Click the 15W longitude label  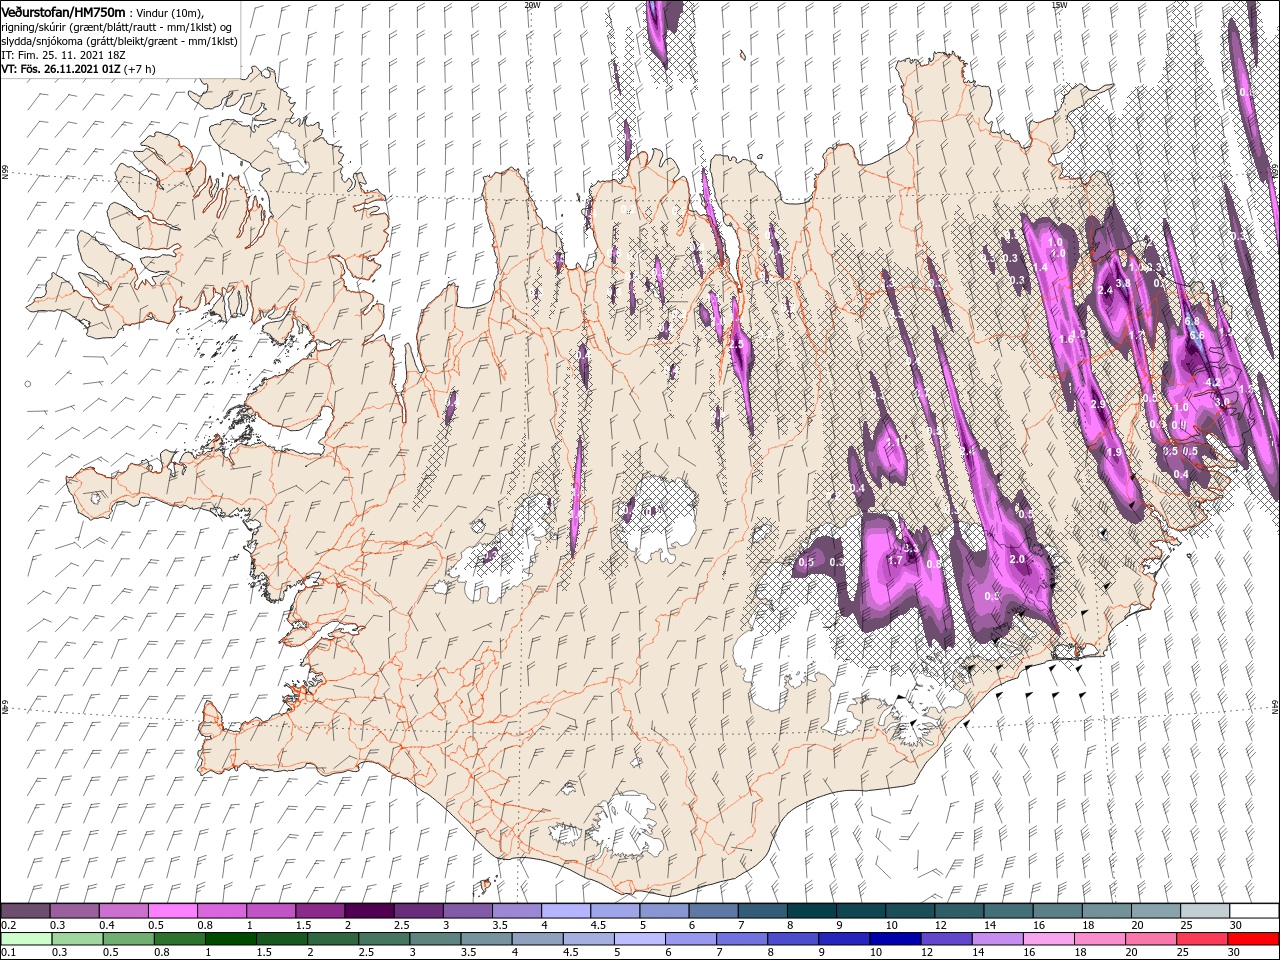pos(1059,4)
